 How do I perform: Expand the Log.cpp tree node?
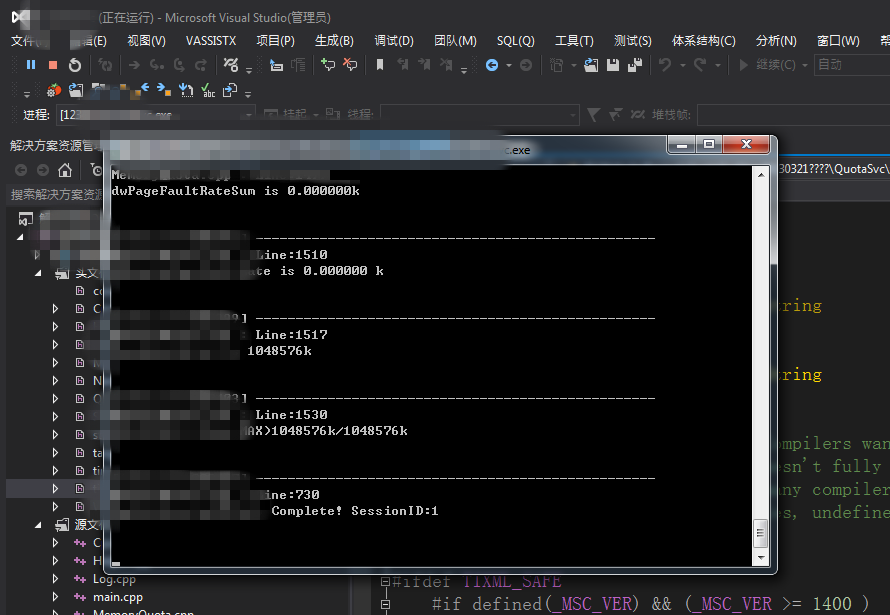coord(56,579)
